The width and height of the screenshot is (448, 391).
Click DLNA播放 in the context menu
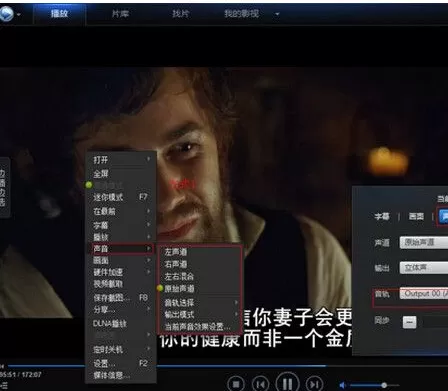pos(121,323)
